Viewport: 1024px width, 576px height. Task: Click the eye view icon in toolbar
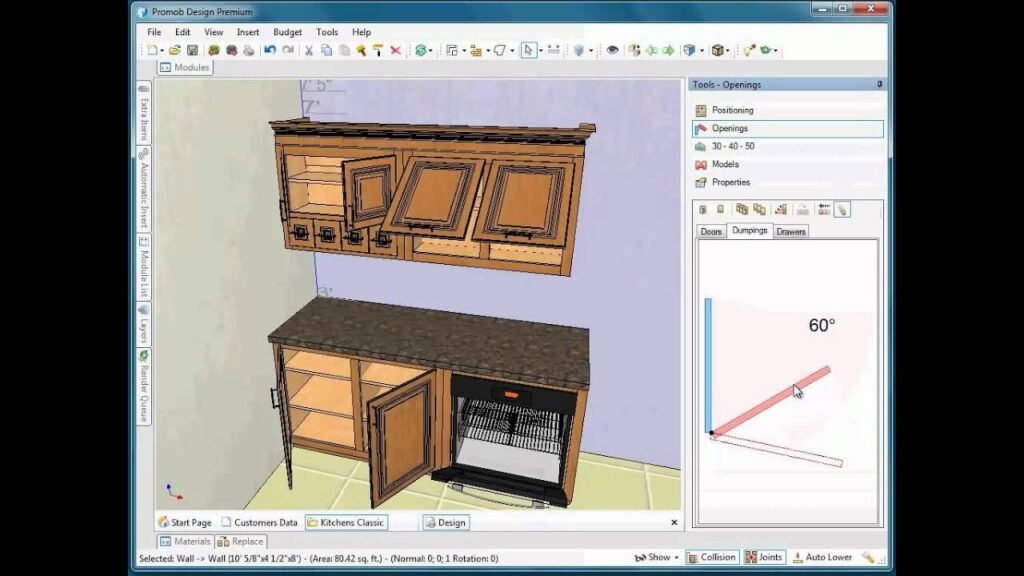(x=612, y=50)
